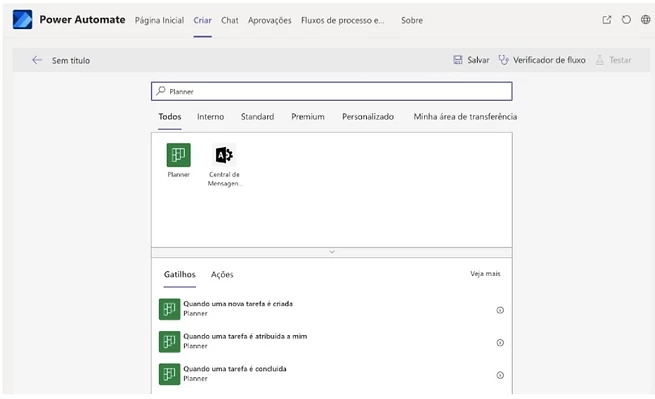Focus the Planner search input field
Viewport: 655px width, 399px height.
332,91
